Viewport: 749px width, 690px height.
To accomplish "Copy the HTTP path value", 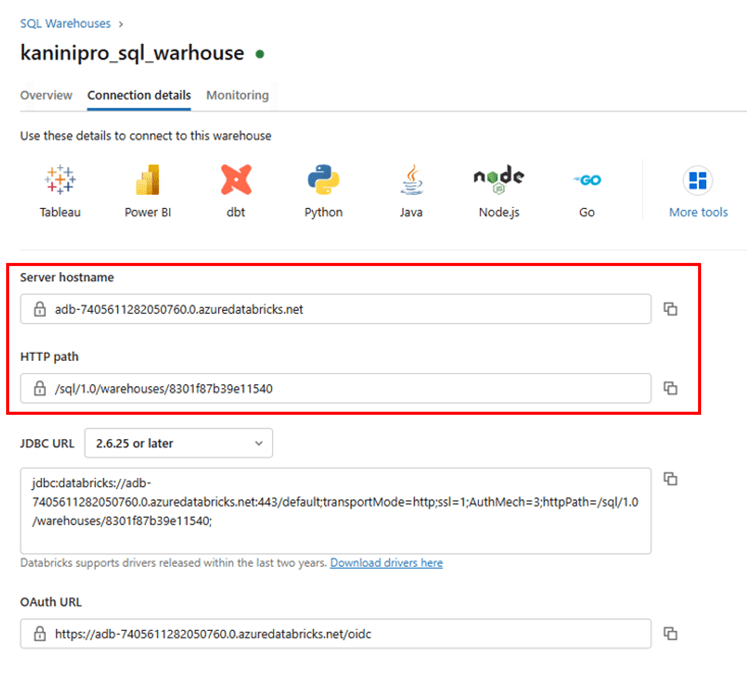I will pos(671,388).
